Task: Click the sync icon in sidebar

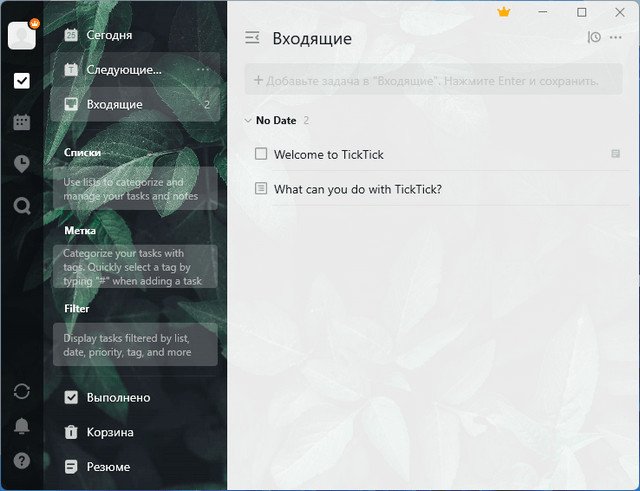Action: (x=22, y=391)
